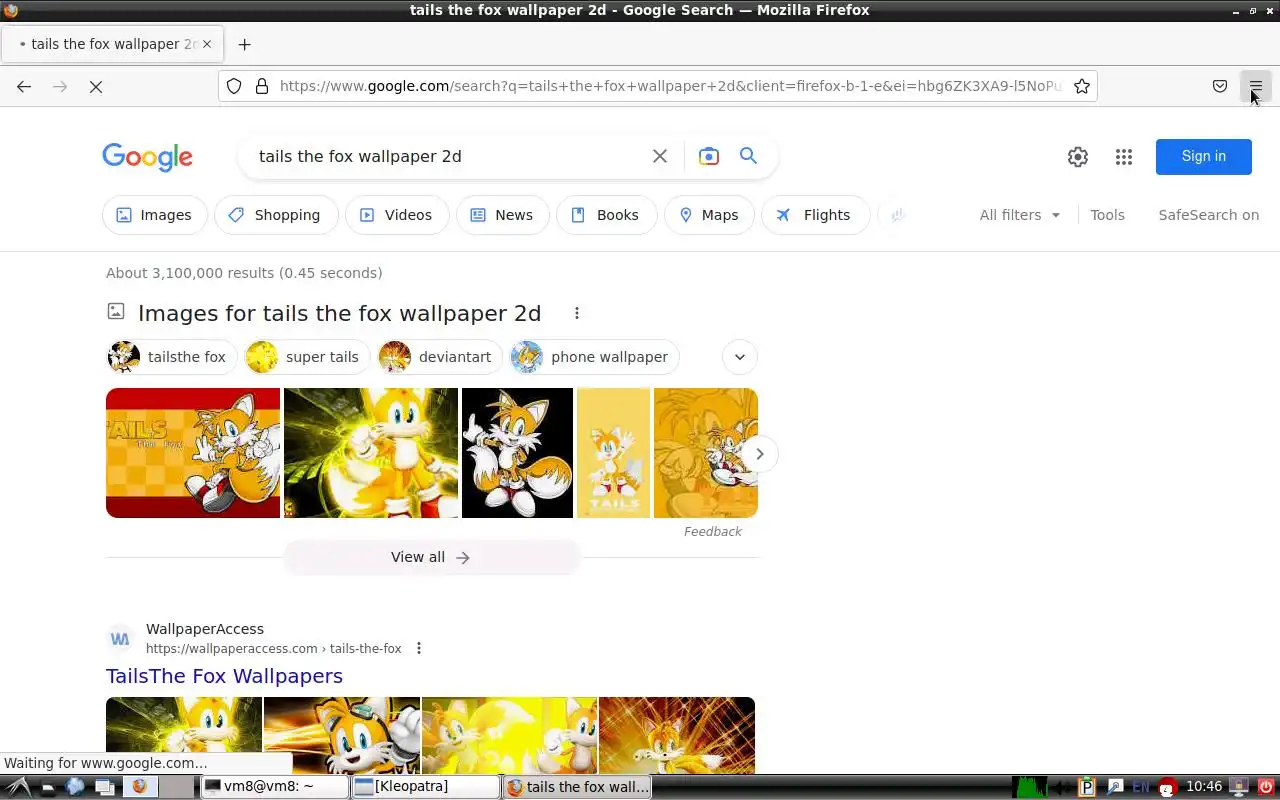Expand the All filters dropdown
Viewport: 1280px width, 800px height.
pyautogui.click(x=1020, y=215)
